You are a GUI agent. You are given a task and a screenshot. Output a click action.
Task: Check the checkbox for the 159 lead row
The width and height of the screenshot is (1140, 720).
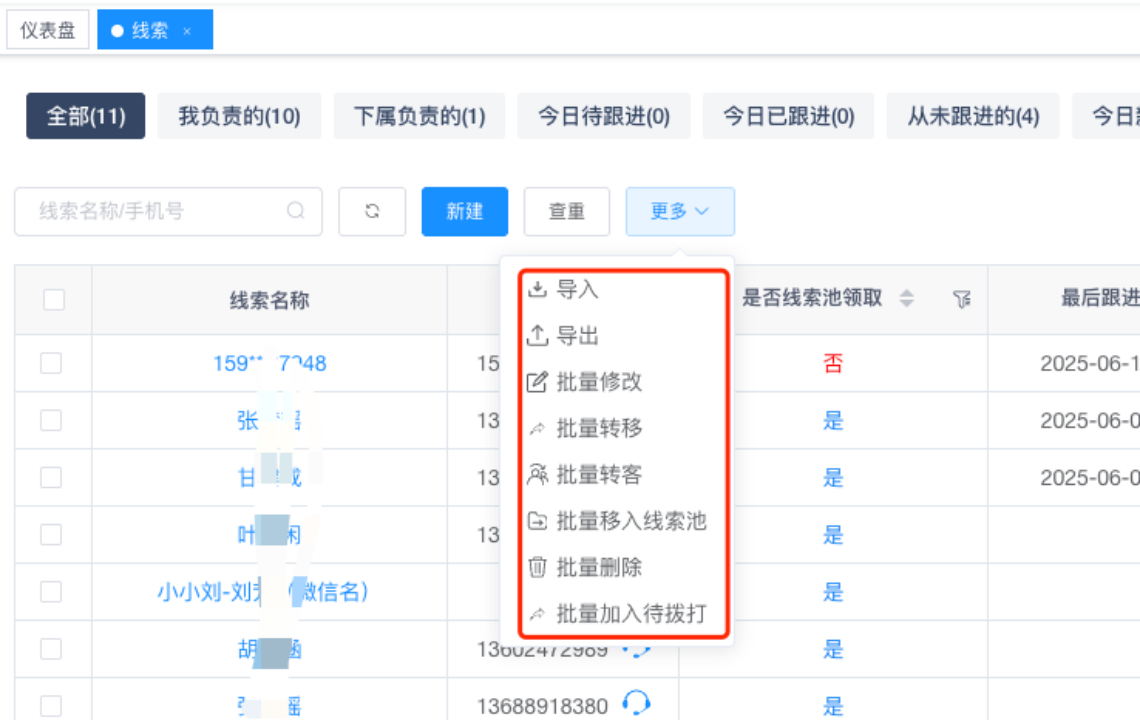point(51,364)
